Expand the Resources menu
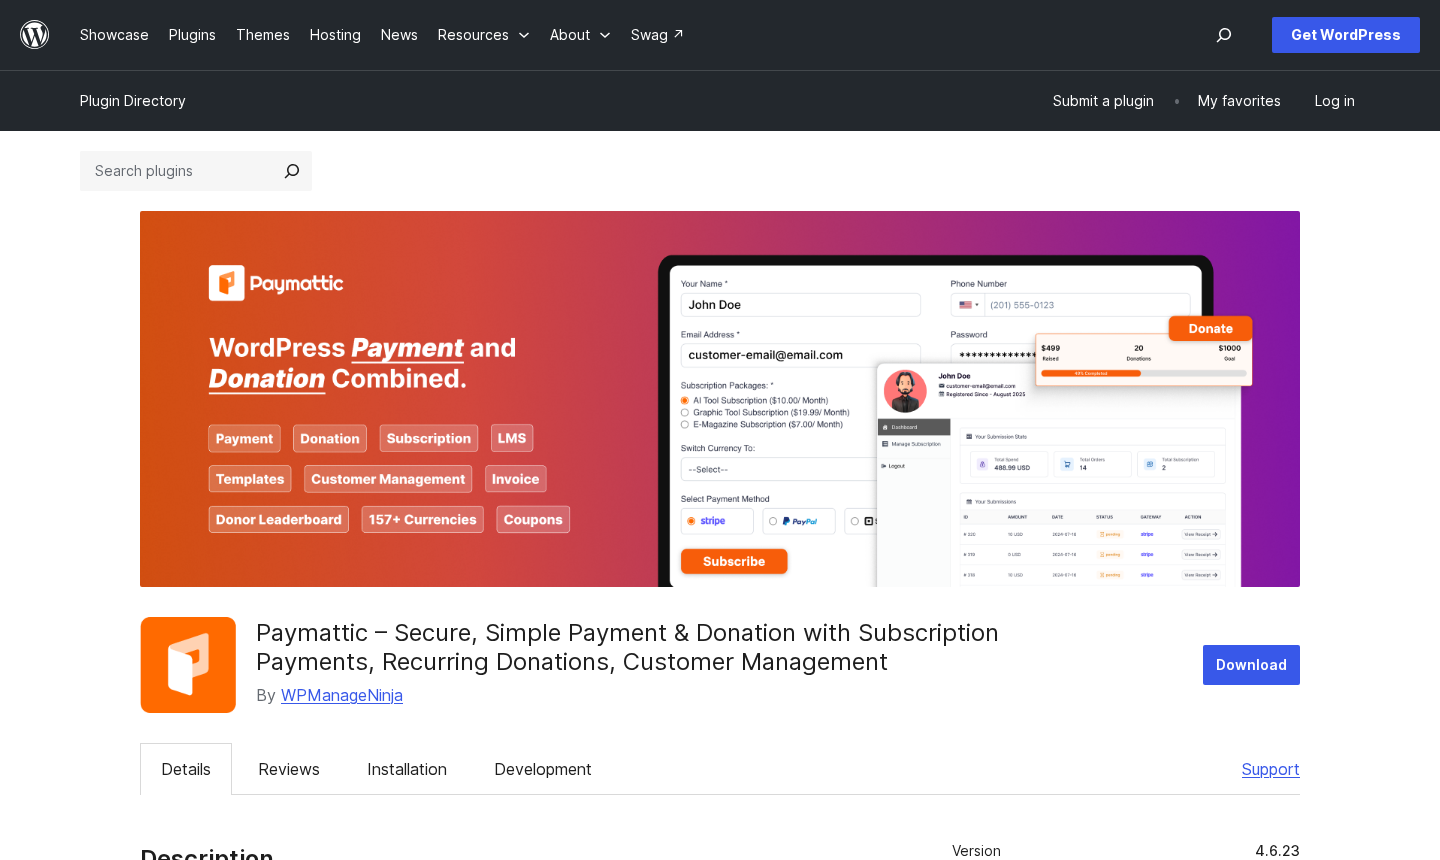1440x860 pixels. click(x=483, y=35)
